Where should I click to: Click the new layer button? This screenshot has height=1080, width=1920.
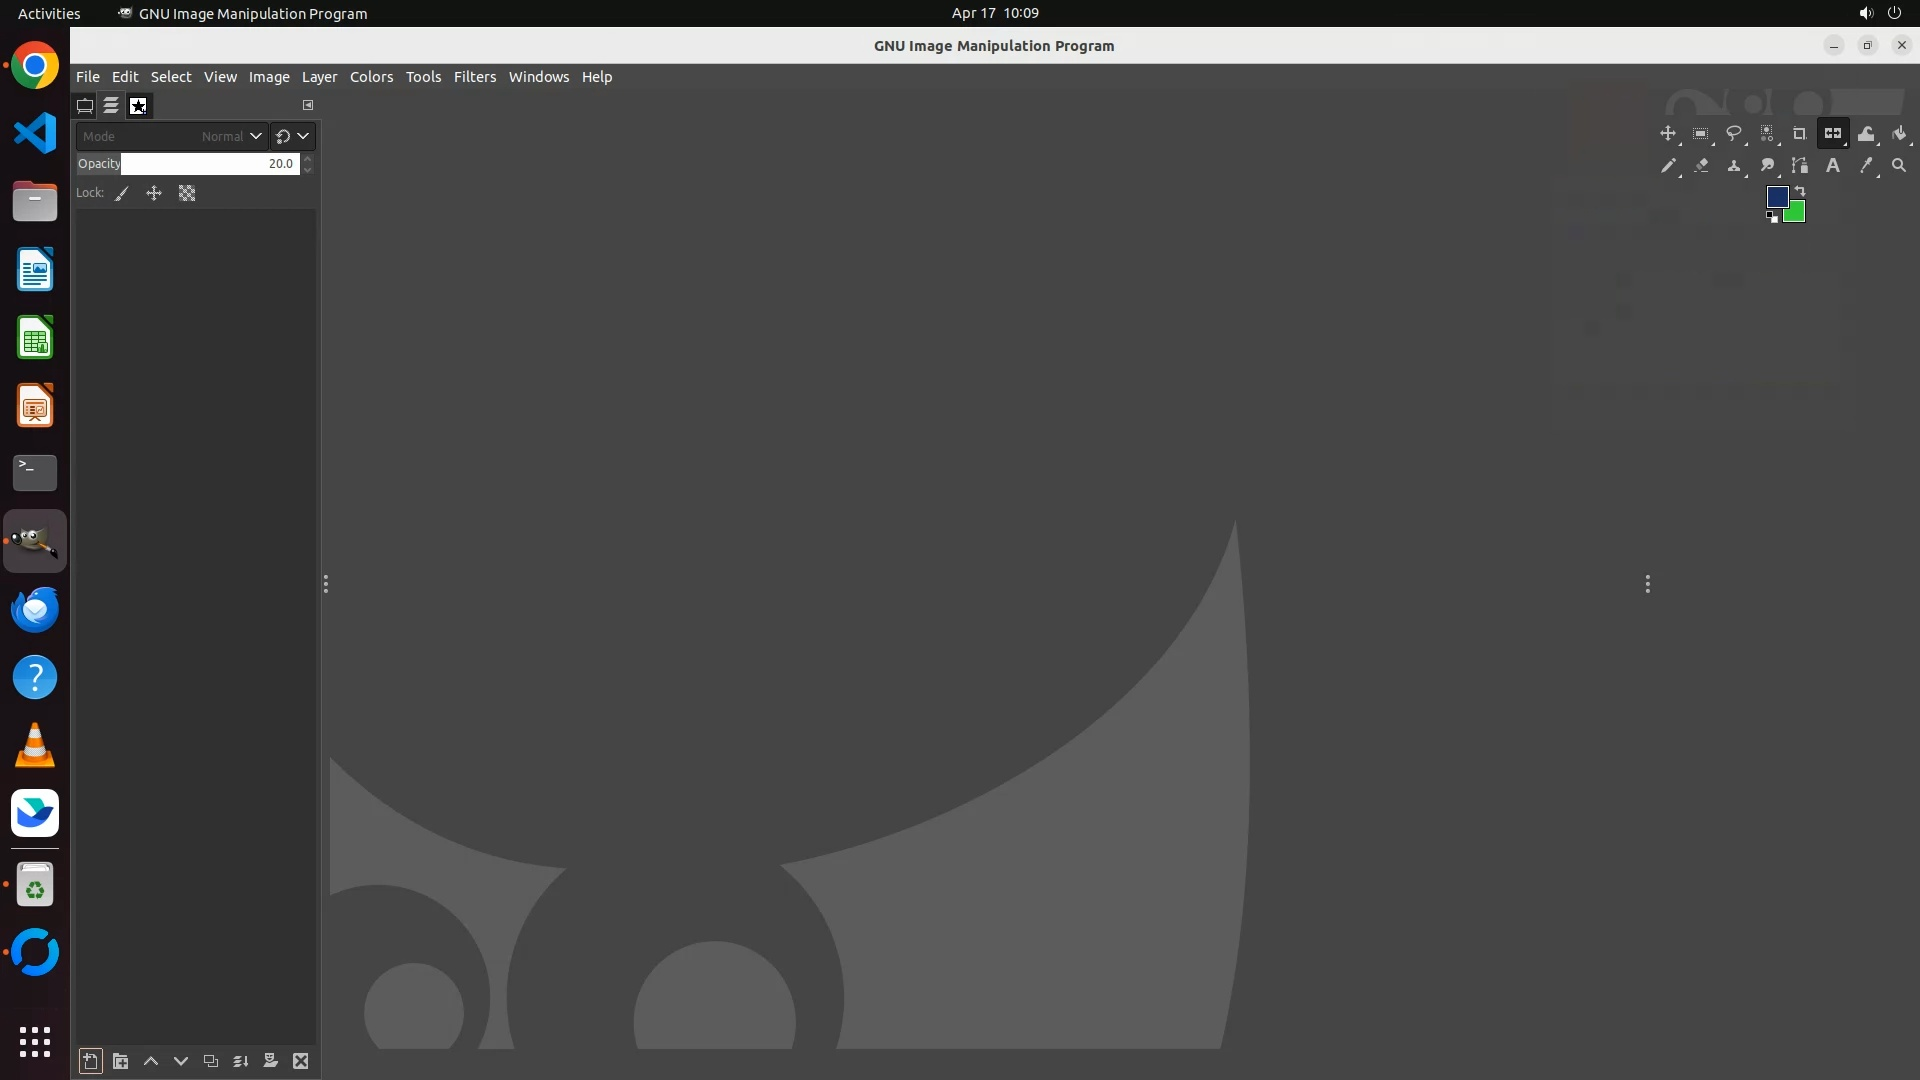tap(90, 1061)
